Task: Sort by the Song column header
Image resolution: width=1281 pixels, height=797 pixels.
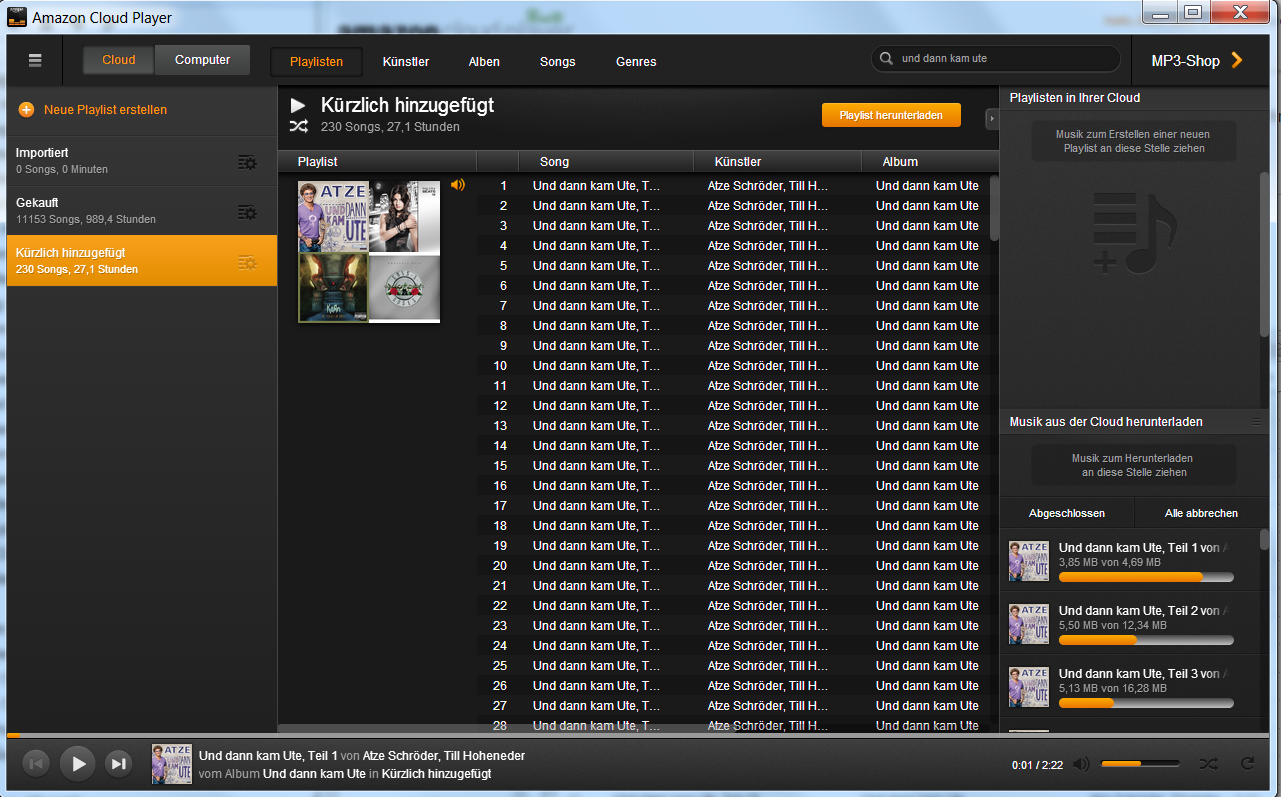Action: click(606, 161)
